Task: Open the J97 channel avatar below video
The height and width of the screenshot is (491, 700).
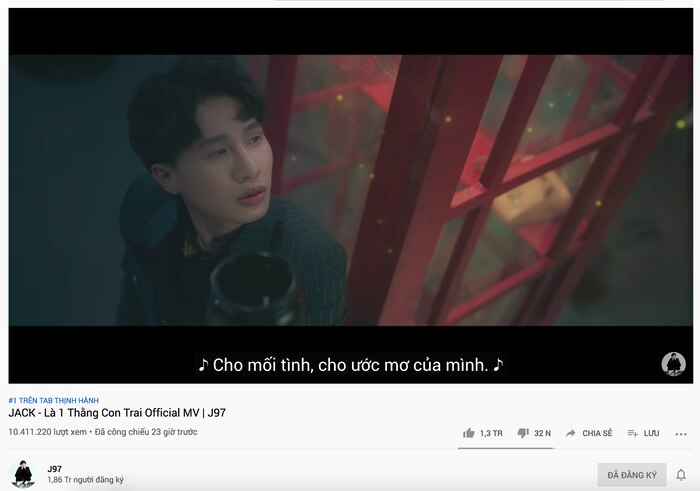Action: tap(23, 474)
